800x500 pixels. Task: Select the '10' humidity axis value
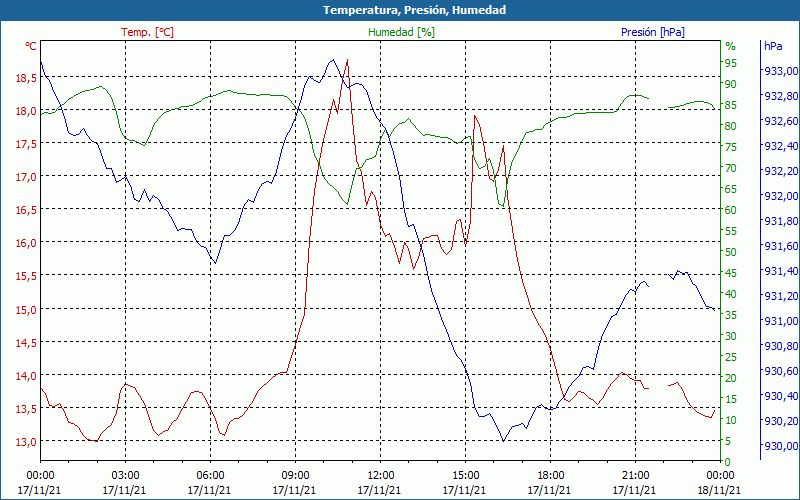(x=731, y=420)
